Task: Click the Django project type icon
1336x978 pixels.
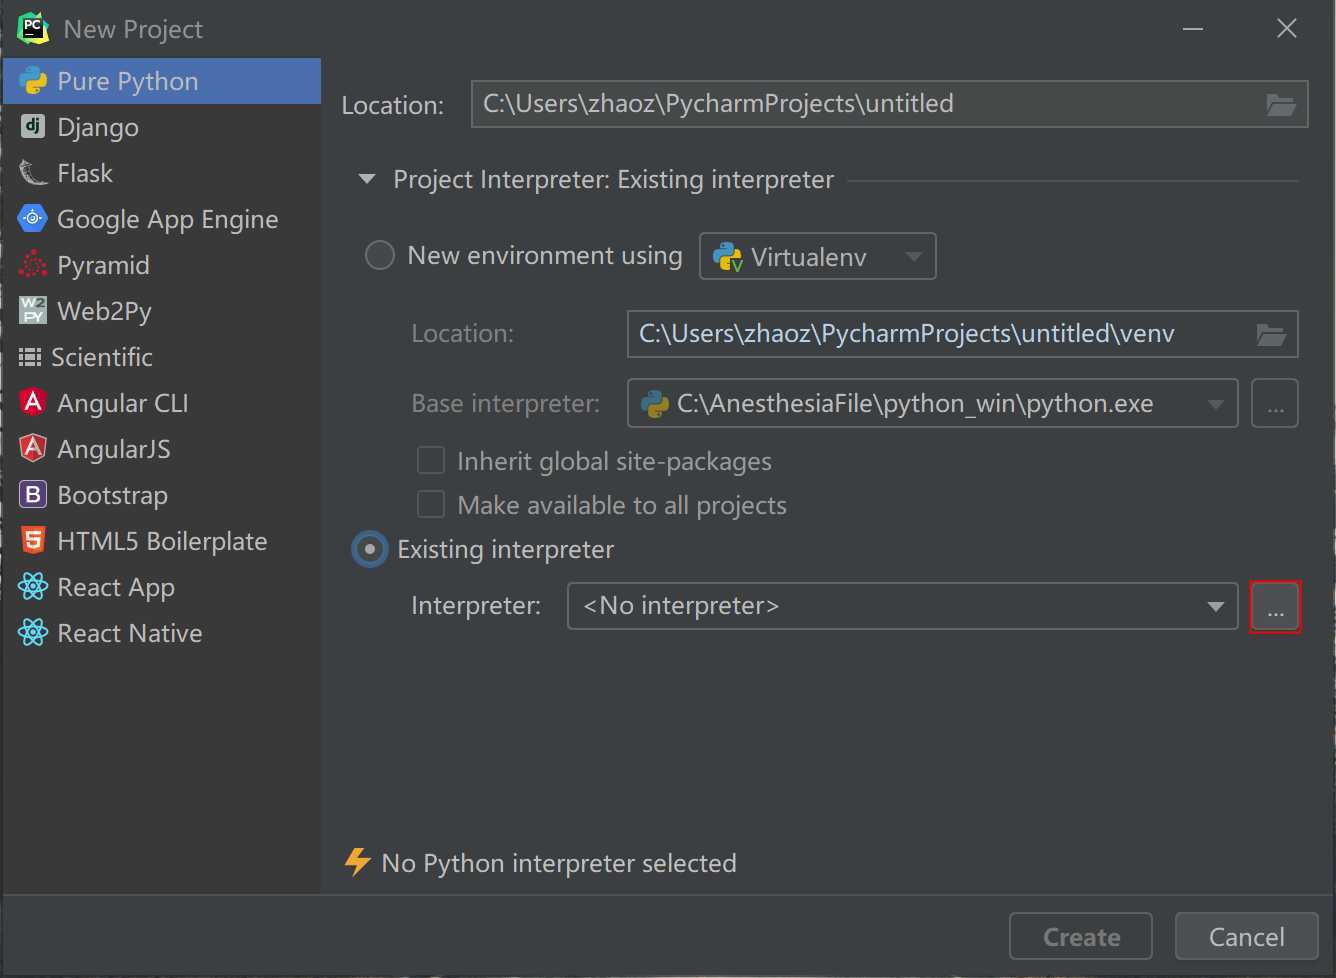Action: click(x=33, y=127)
